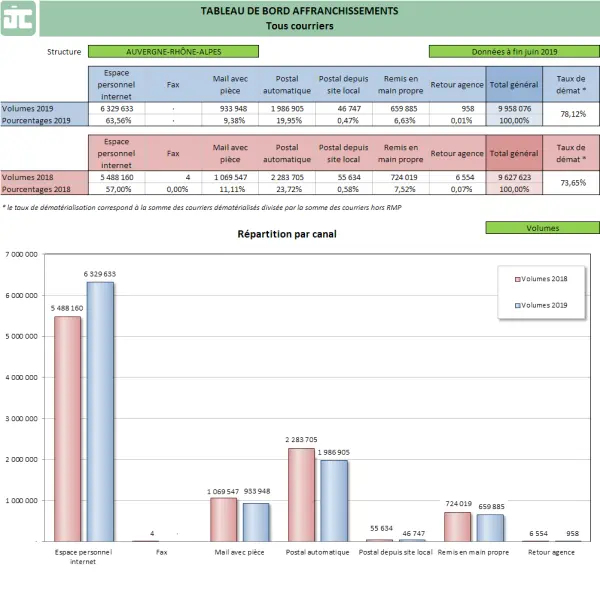Screen dimensions: 600x600
Task: Click the 2018 Postal automatique bar
Action: click(x=301, y=495)
